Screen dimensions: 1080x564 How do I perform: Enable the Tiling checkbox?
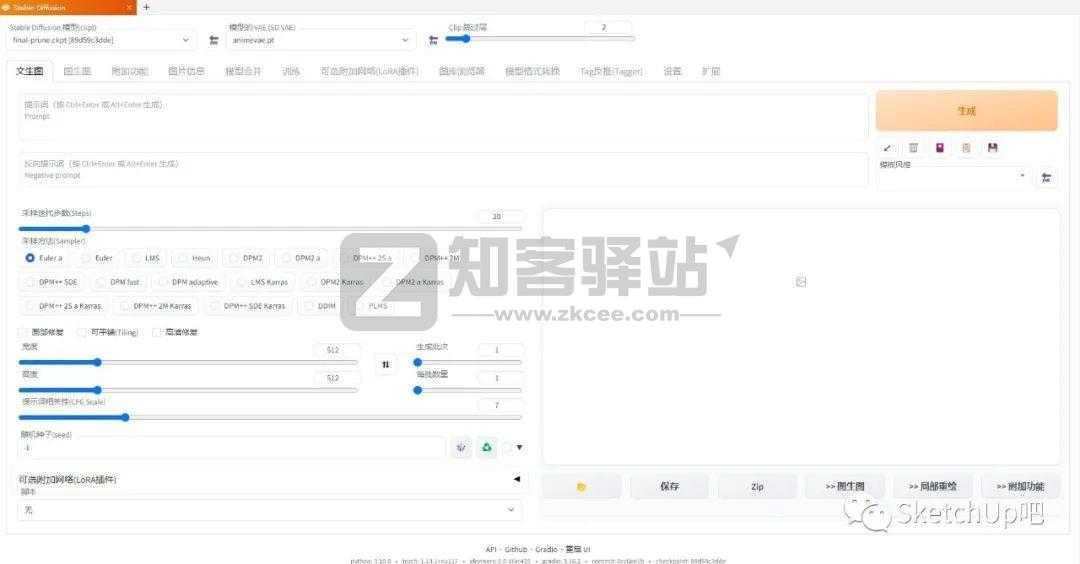83,332
